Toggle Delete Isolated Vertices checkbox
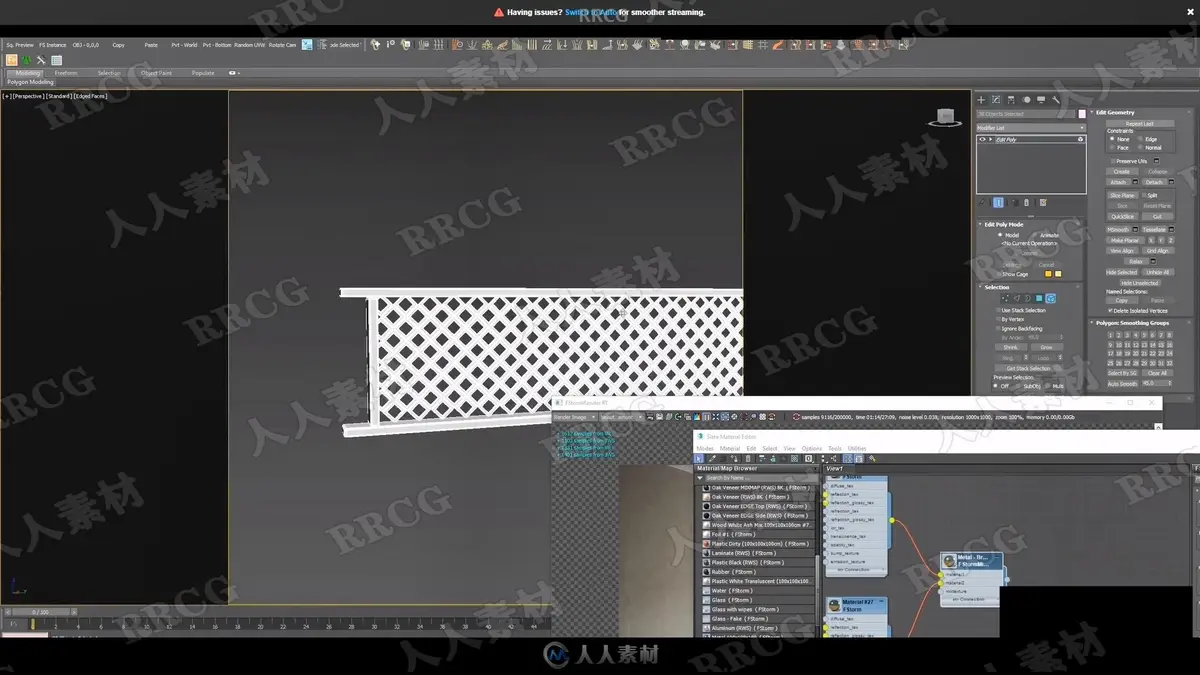Image resolution: width=1200 pixels, height=675 pixels. click(x=1110, y=310)
